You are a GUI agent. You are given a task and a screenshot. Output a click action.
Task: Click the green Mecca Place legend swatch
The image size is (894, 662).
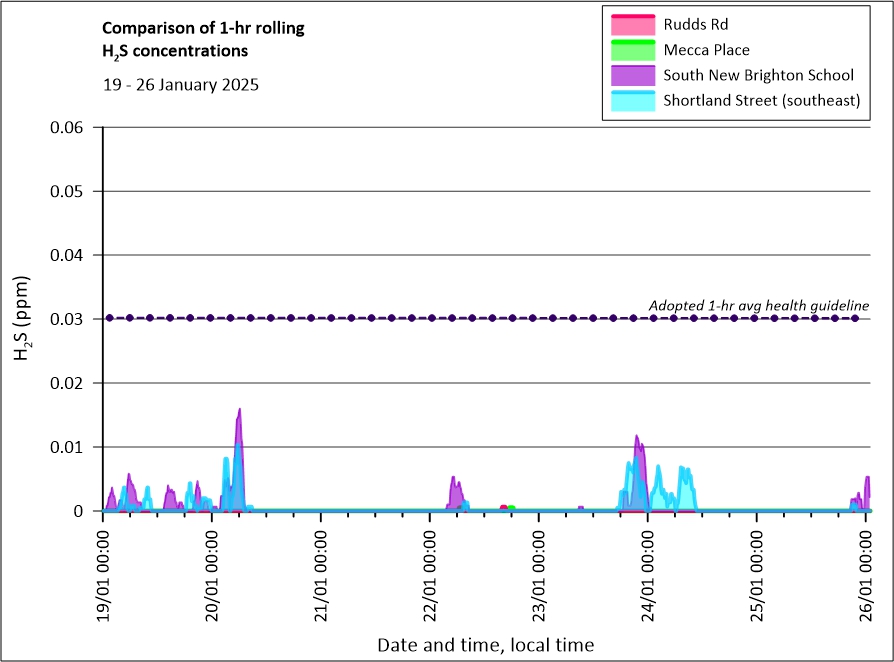(630, 50)
